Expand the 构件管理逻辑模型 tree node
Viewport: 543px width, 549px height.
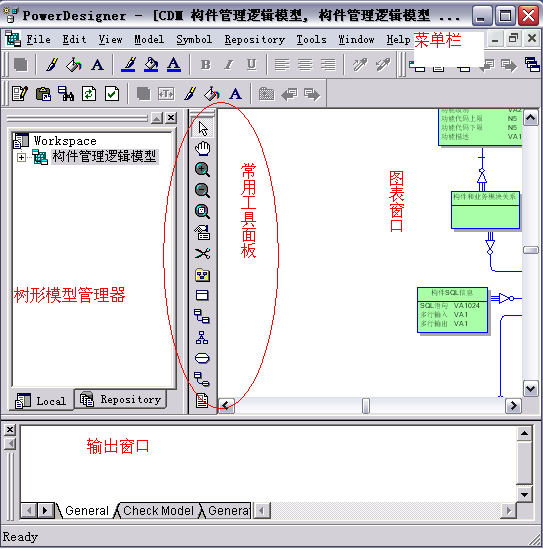(x=21, y=158)
